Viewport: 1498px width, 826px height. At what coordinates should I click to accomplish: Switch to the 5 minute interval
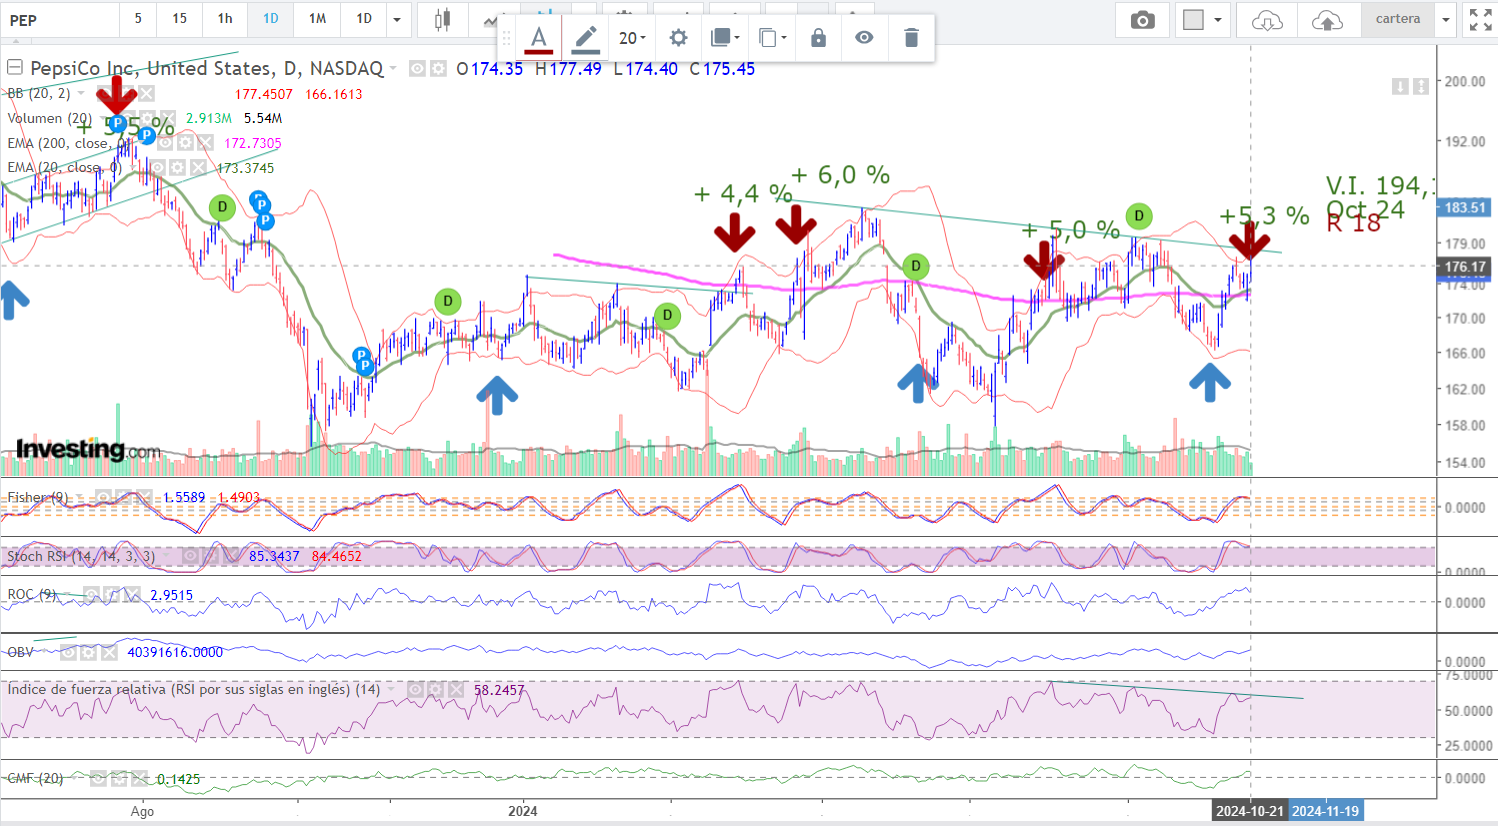coord(138,19)
